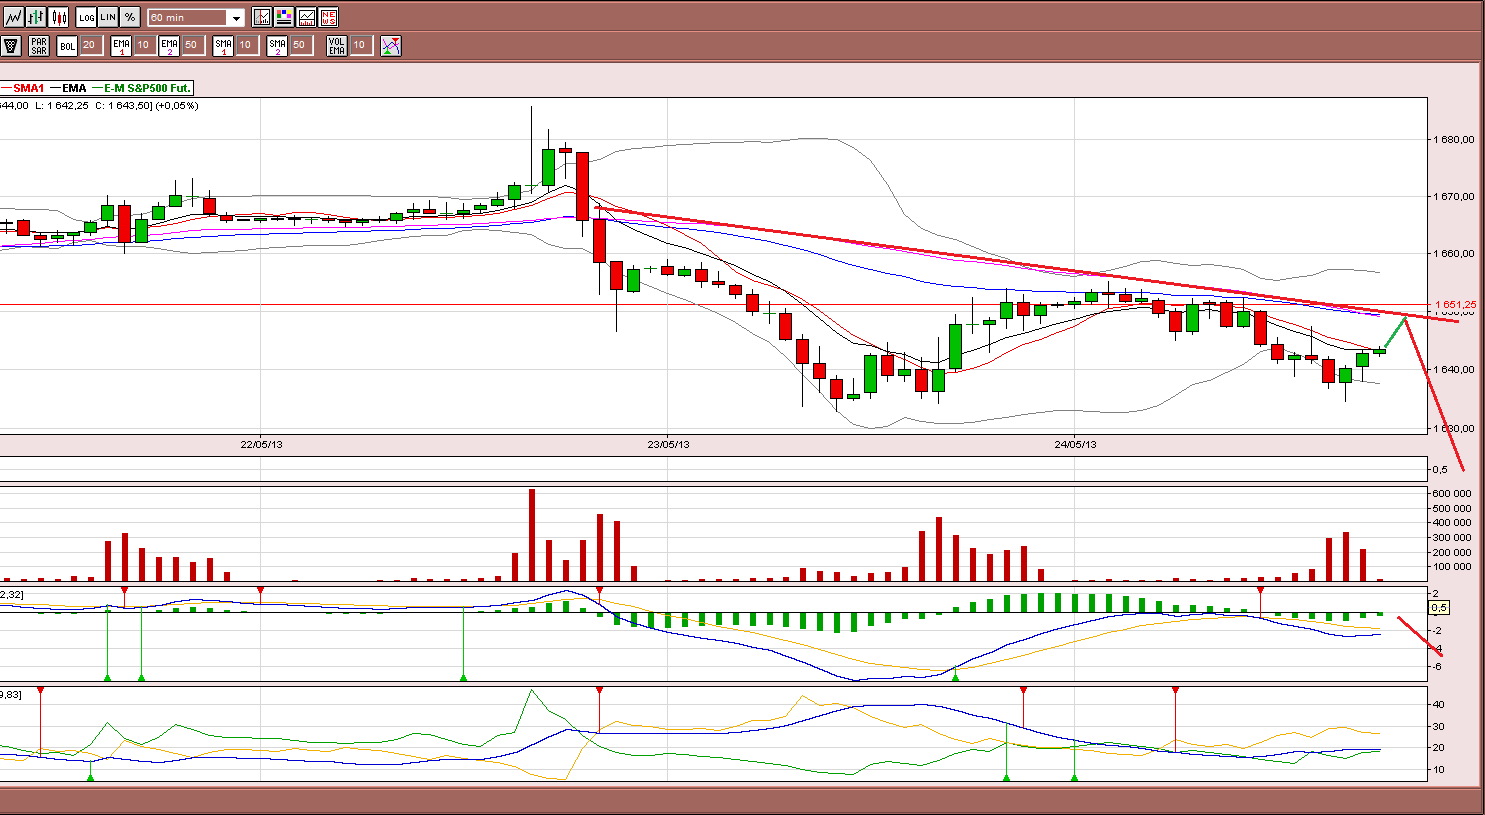This screenshot has width=1485, height=815.
Task: Enable logarithmic LOG scale
Action: coord(86,17)
